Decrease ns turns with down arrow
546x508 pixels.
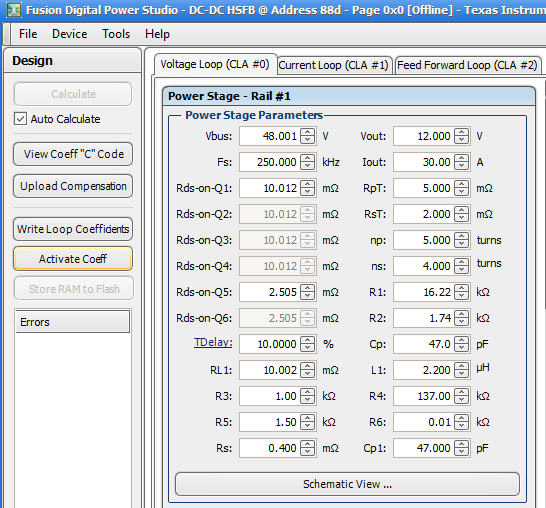tap(461, 270)
